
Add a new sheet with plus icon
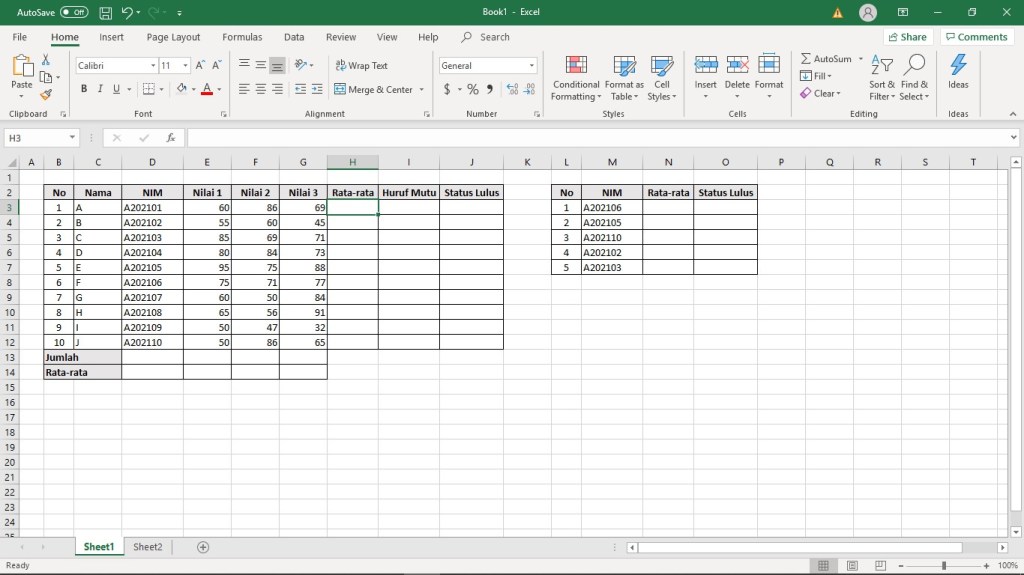pyautogui.click(x=203, y=547)
